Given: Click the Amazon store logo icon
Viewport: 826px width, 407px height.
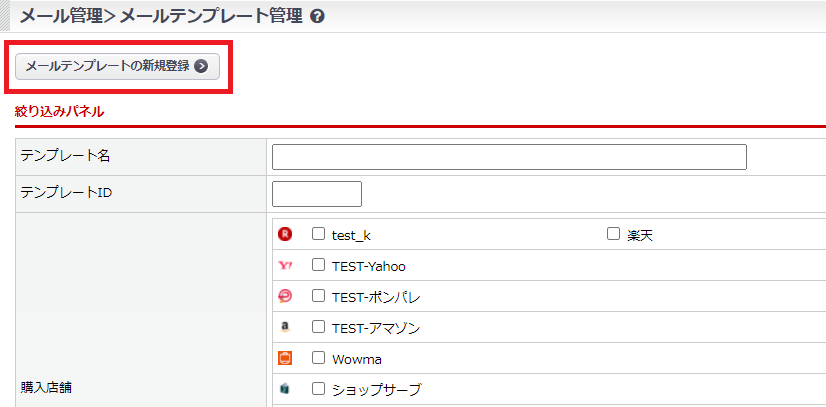Looking at the screenshot, I should (285, 327).
